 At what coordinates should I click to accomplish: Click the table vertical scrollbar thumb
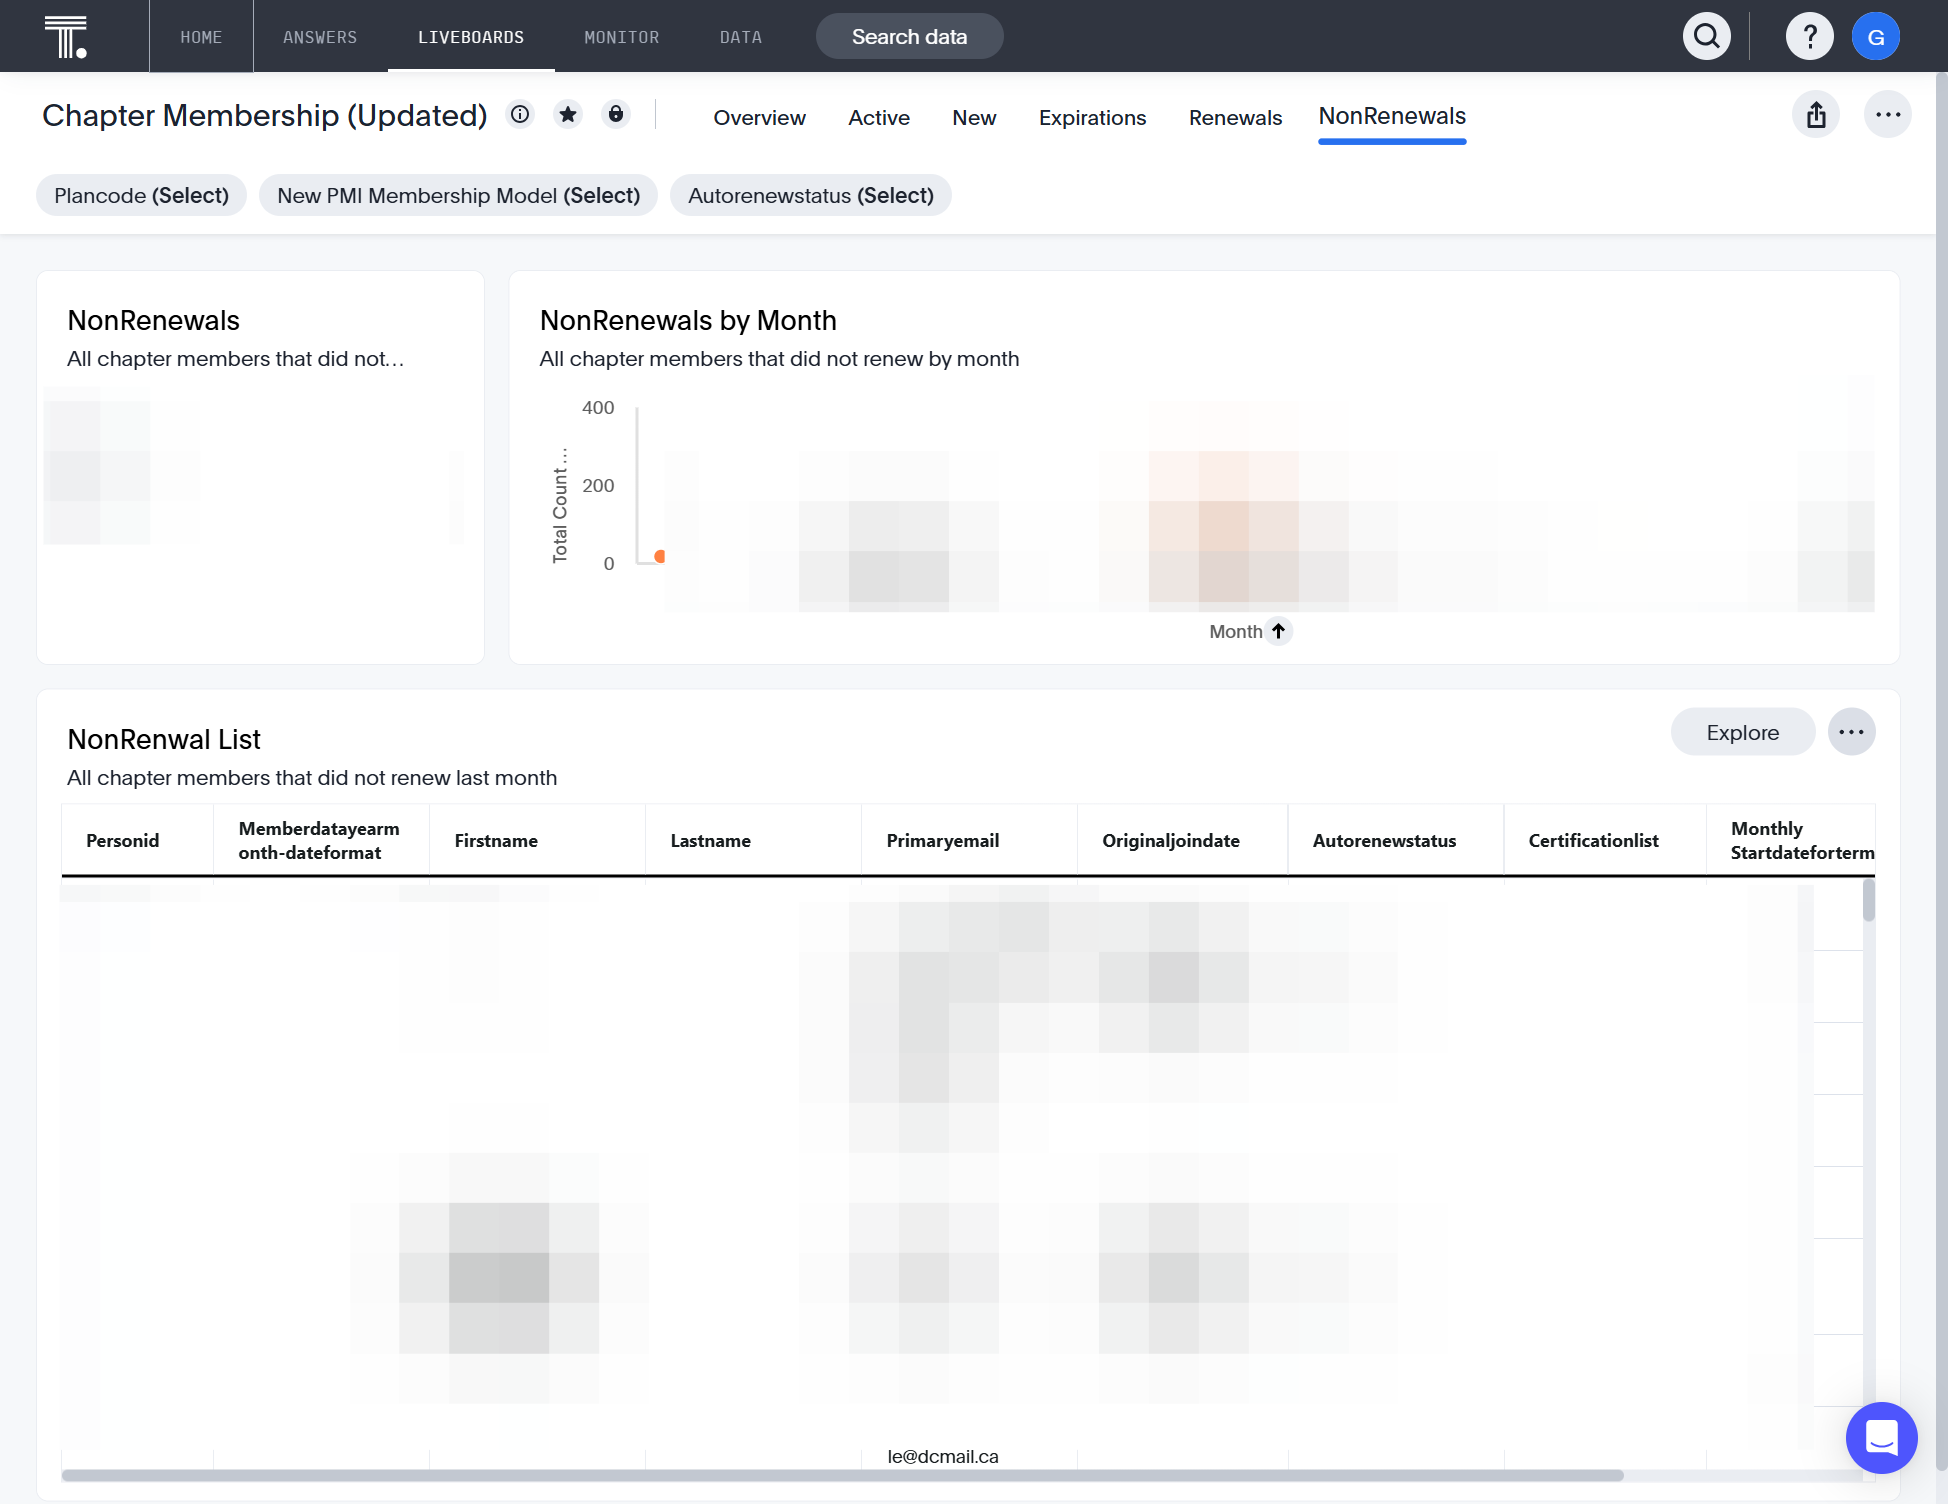click(1868, 900)
